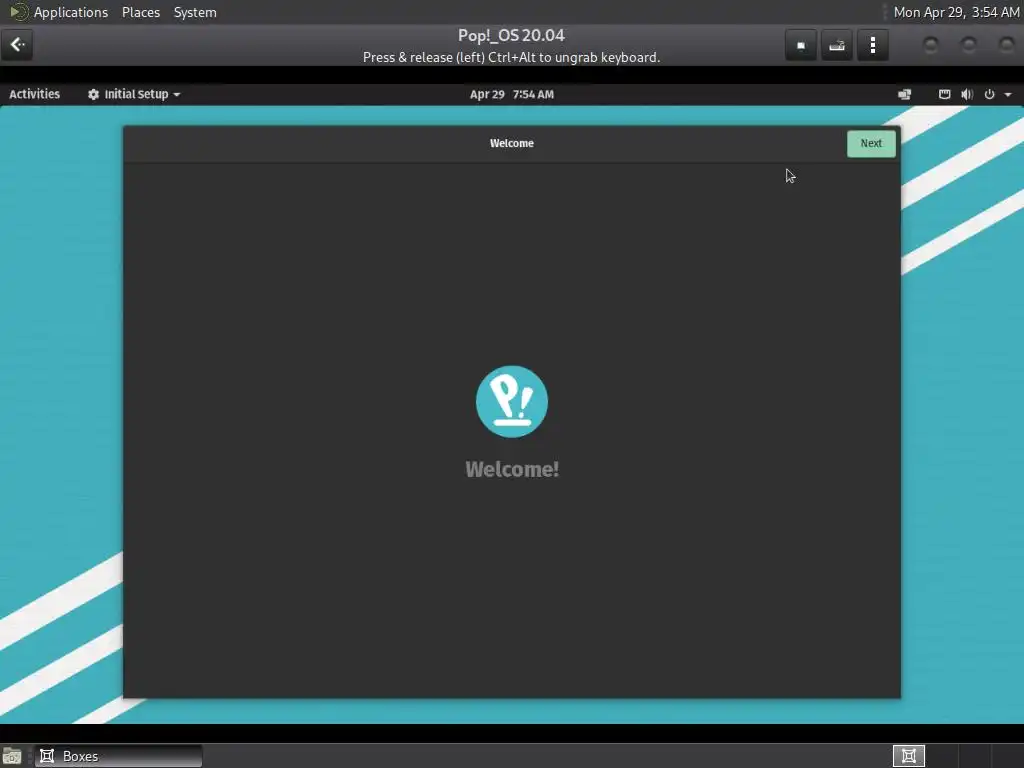Click the stop/fullscreen square button in Boxes header
Image resolution: width=1024 pixels, height=768 pixels.
801,46
